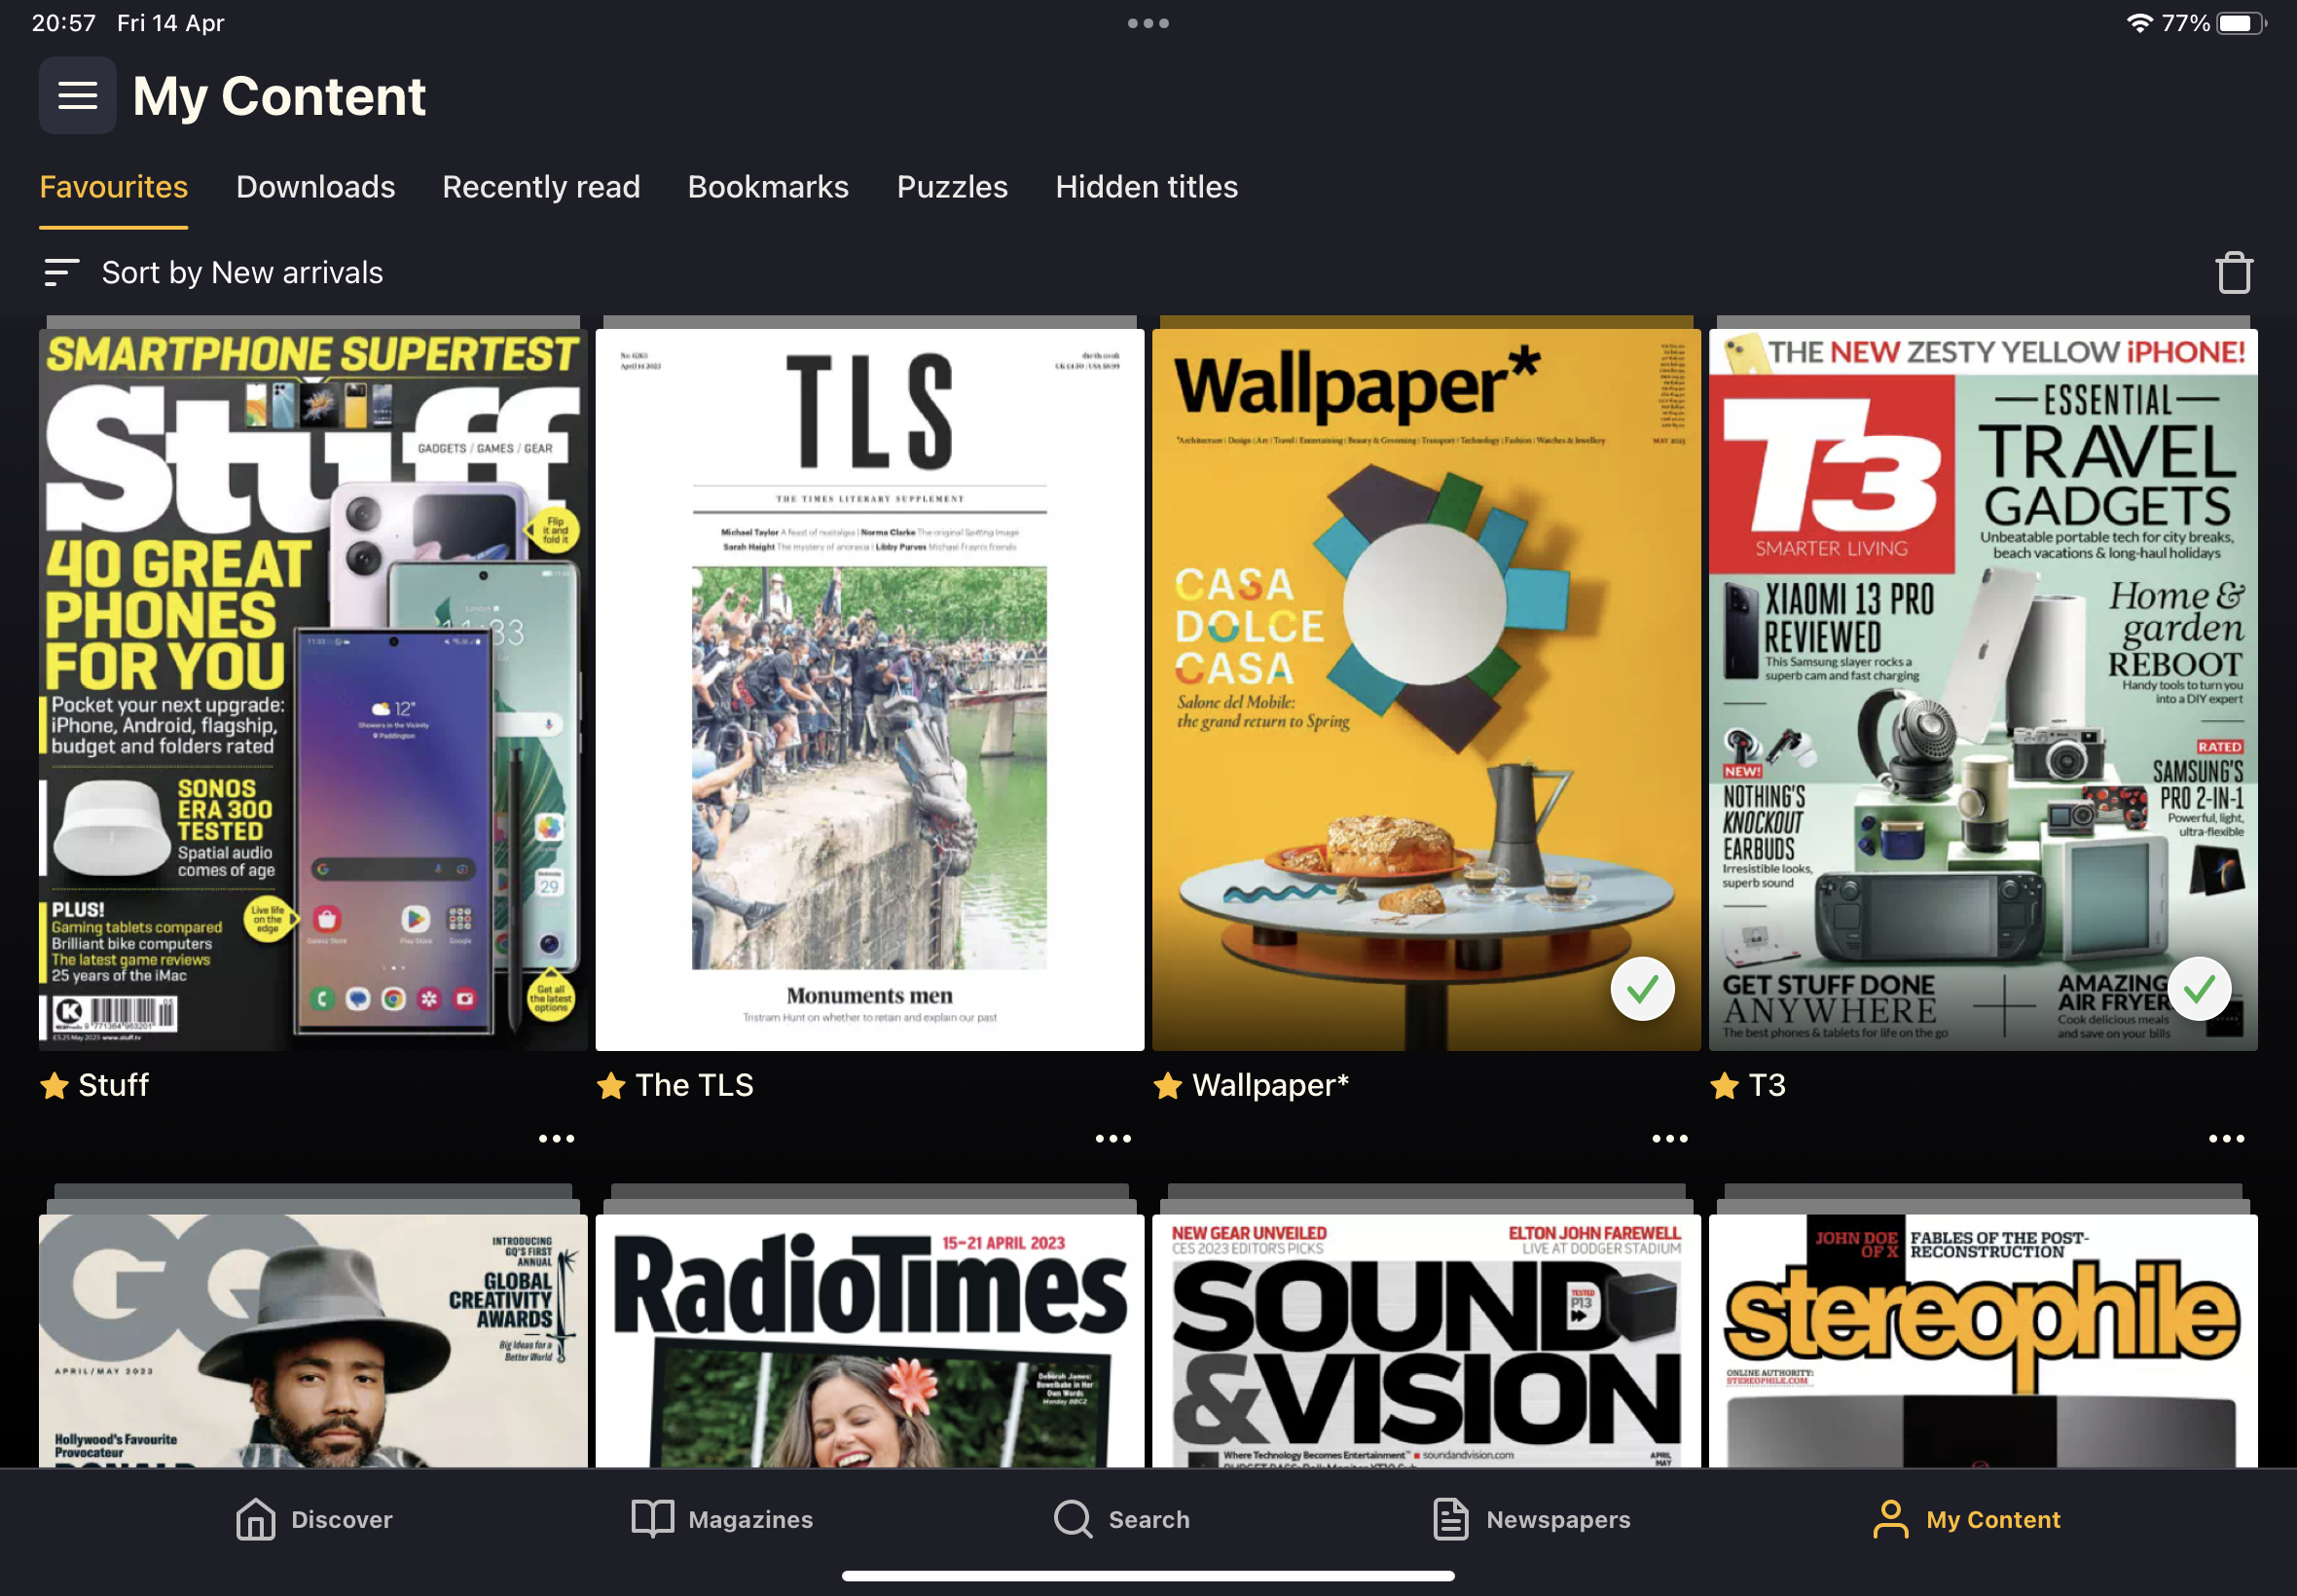2297x1596 pixels.
Task: Go to Magazines in bottom bar
Action: [722, 1519]
